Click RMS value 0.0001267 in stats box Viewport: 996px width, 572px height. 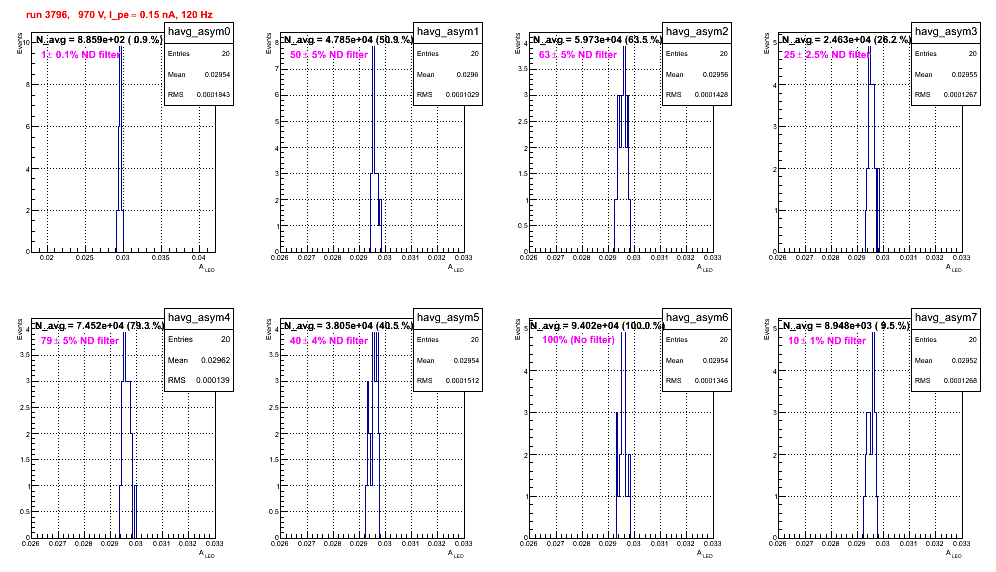tap(960, 95)
